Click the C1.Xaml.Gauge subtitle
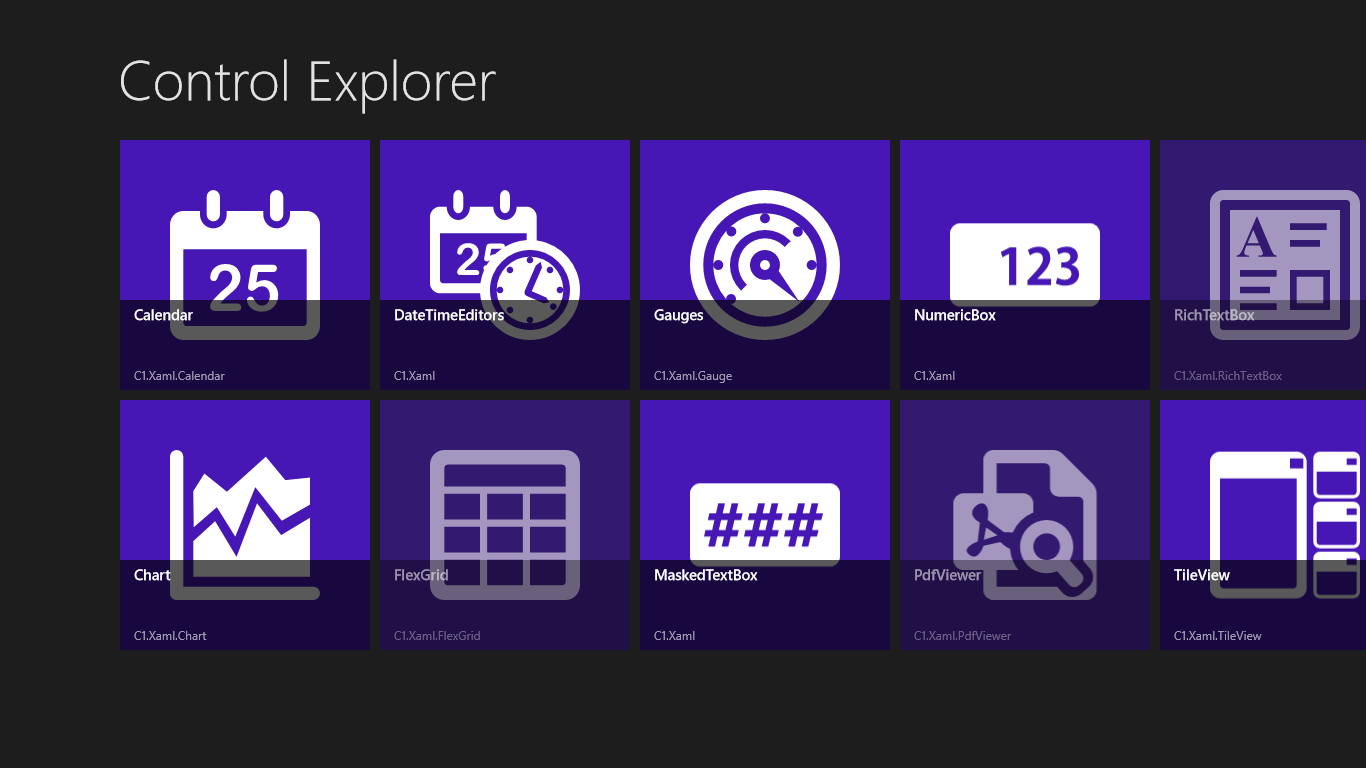This screenshot has height=768, width=1366. [693, 376]
